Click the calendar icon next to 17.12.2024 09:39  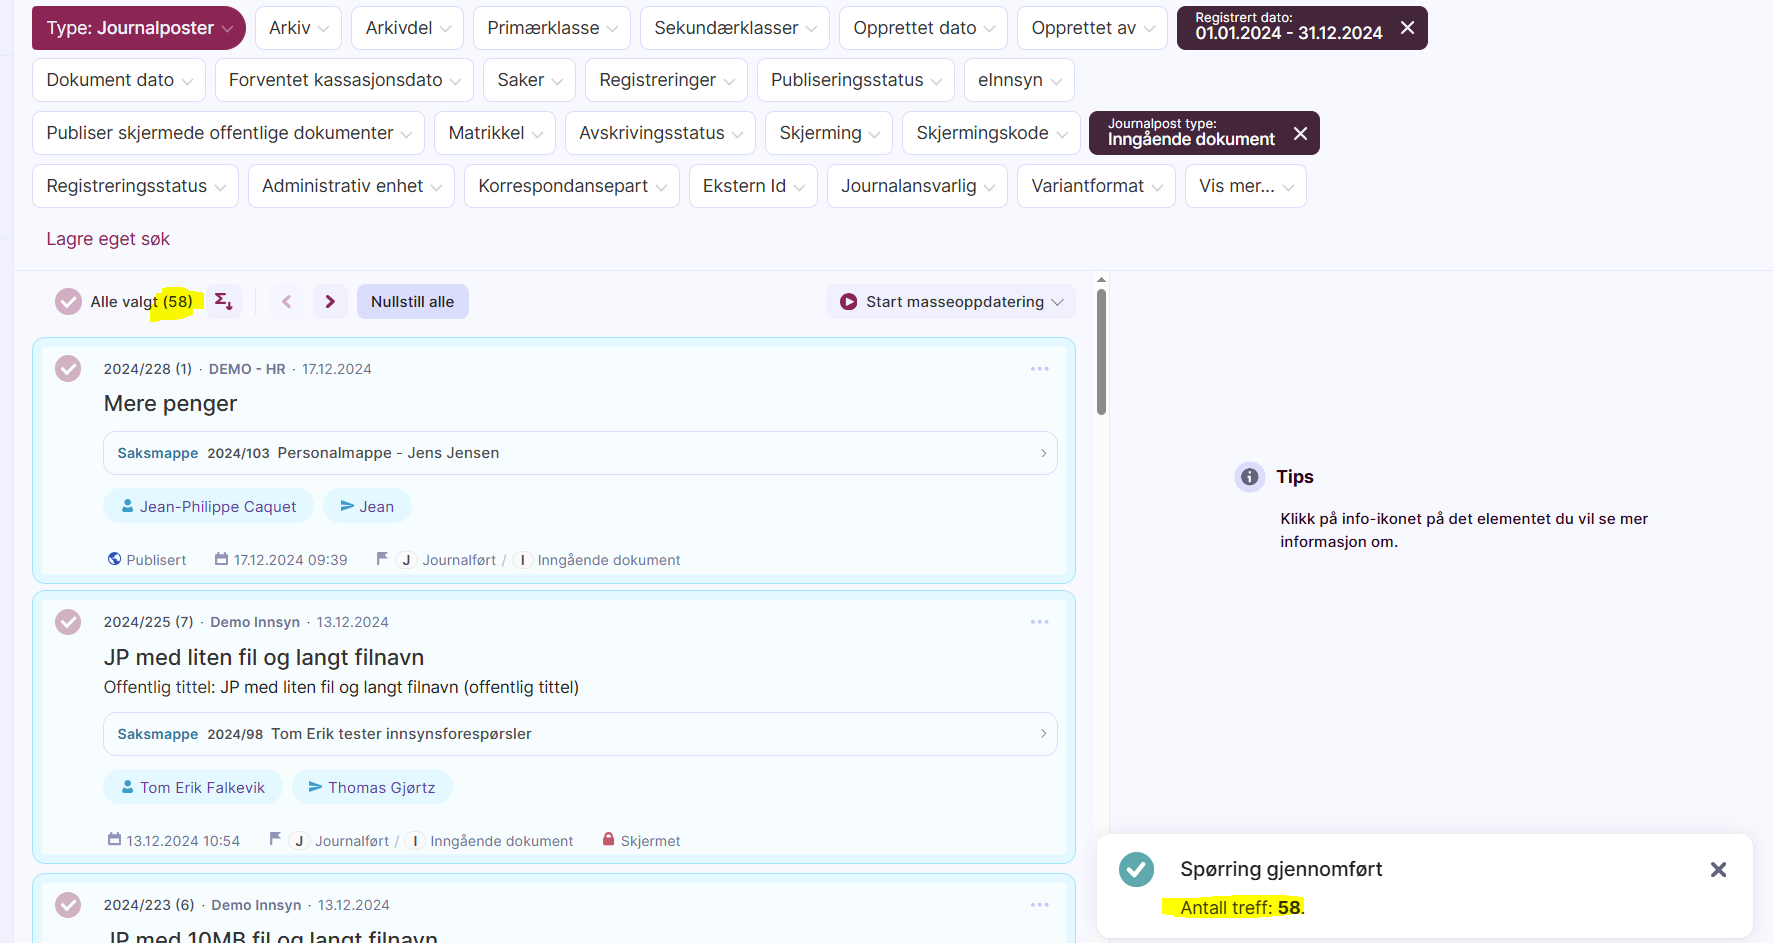click(222, 559)
